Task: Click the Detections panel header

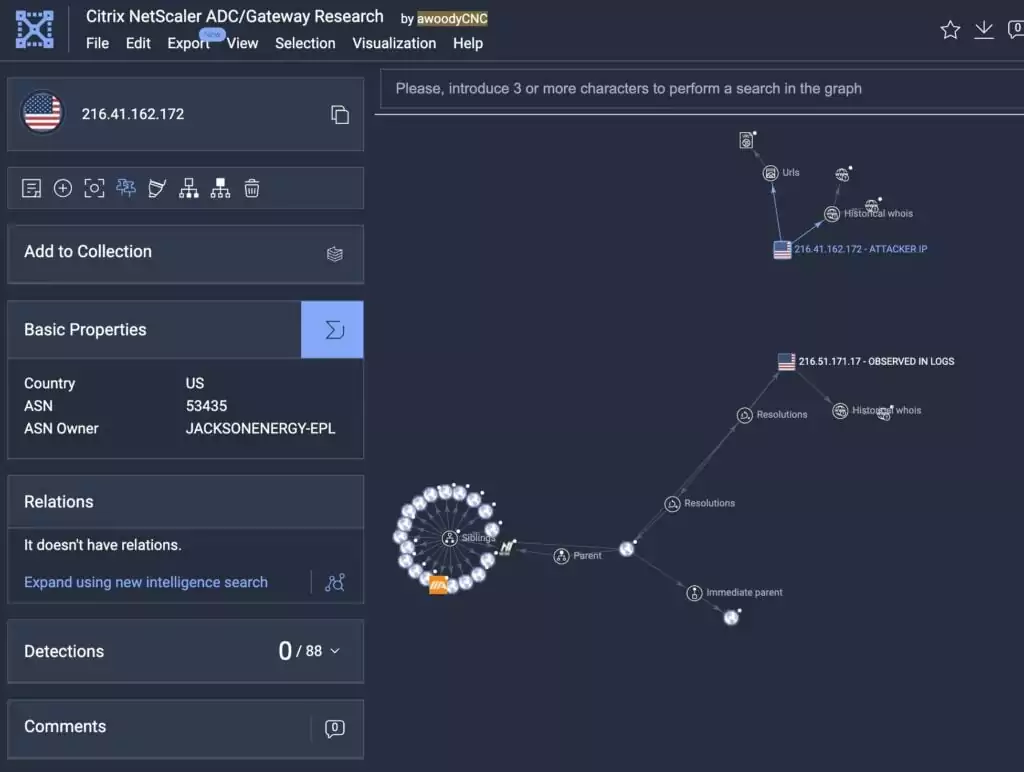Action: point(185,651)
